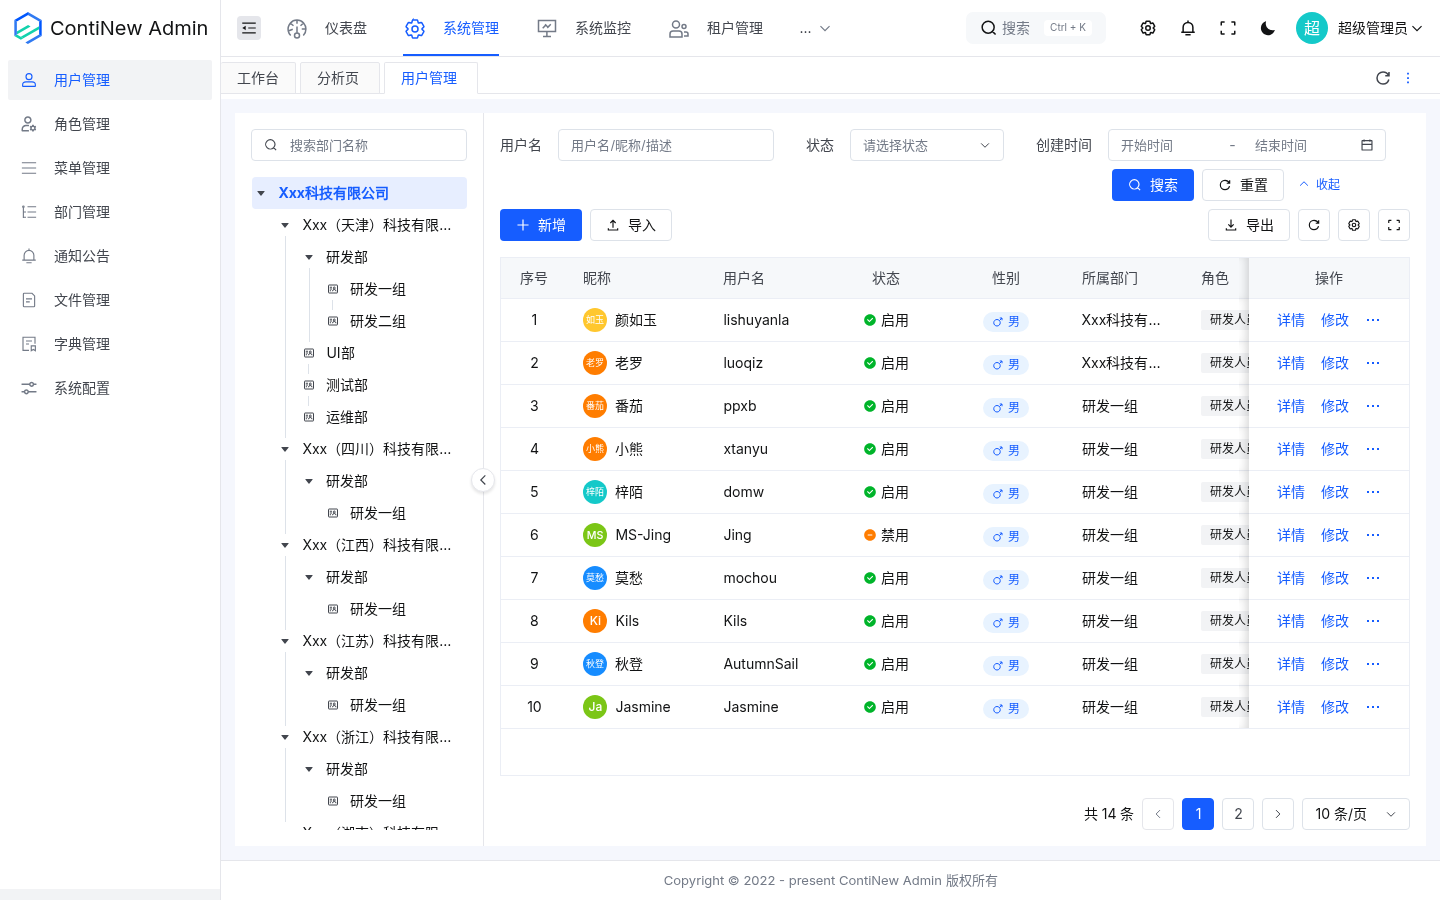Change the 10 条/页 page size
This screenshot has height=900, width=1440.
coord(1356,814)
